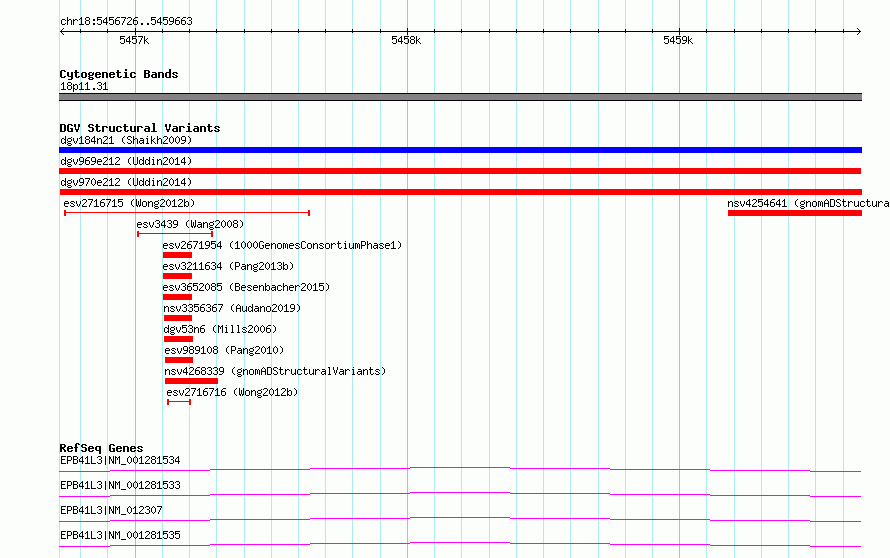The height and width of the screenshot is (558, 890).
Task: Open esv3439 (Wang2008) variant label
Action: [190, 224]
